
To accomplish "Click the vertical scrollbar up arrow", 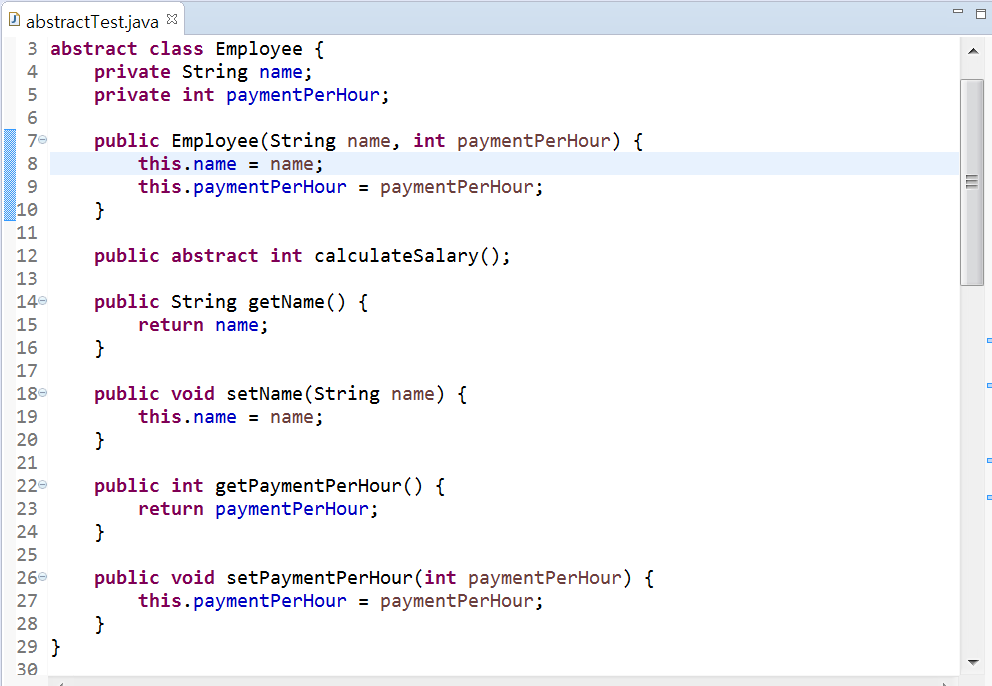I will click(x=973, y=51).
